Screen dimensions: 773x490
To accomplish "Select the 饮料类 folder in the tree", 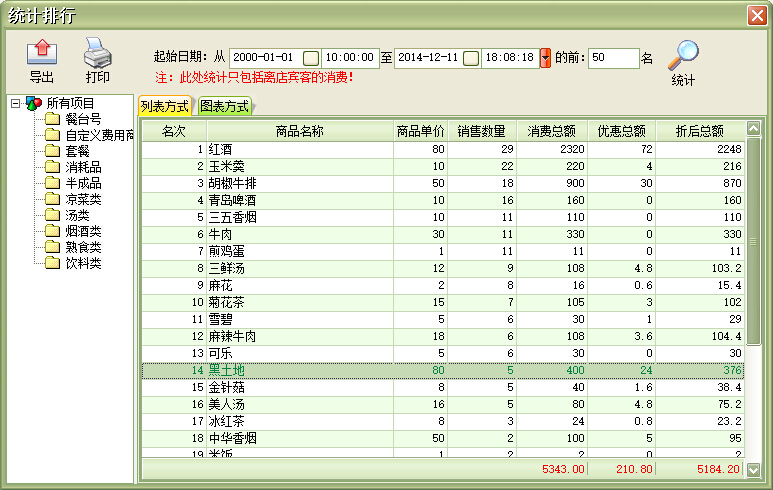I will click(82, 263).
